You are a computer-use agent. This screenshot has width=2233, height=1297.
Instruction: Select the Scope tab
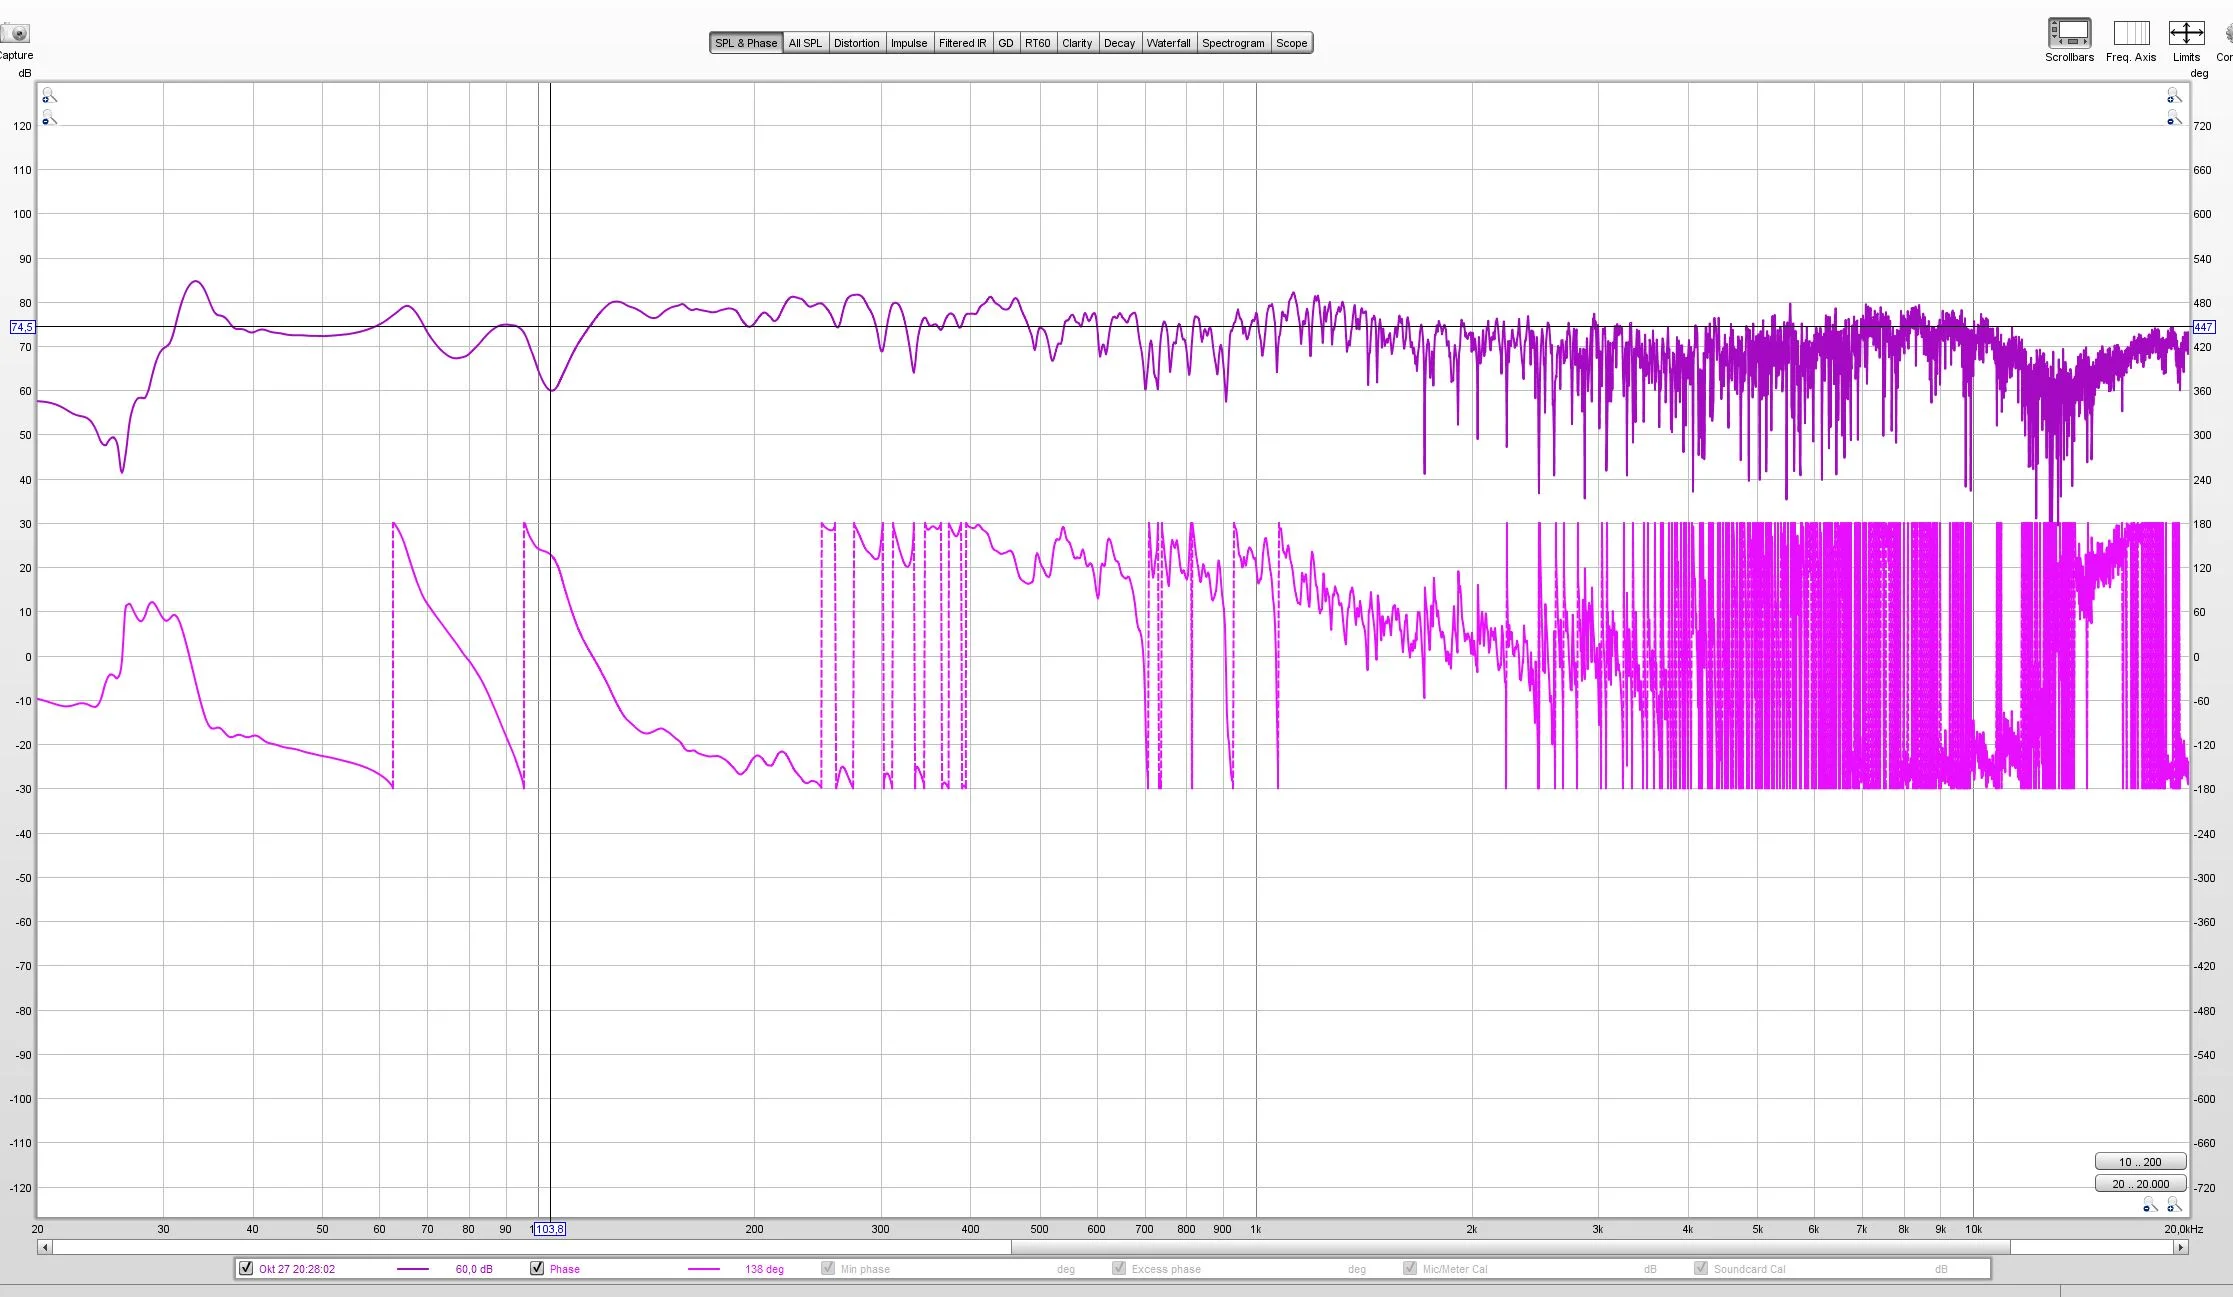1291,43
